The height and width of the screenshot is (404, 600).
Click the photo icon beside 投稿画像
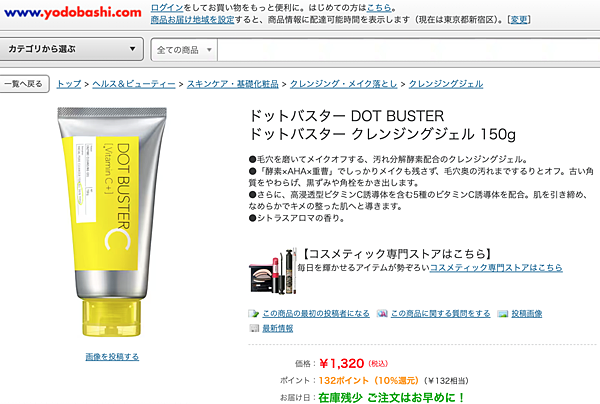(503, 314)
